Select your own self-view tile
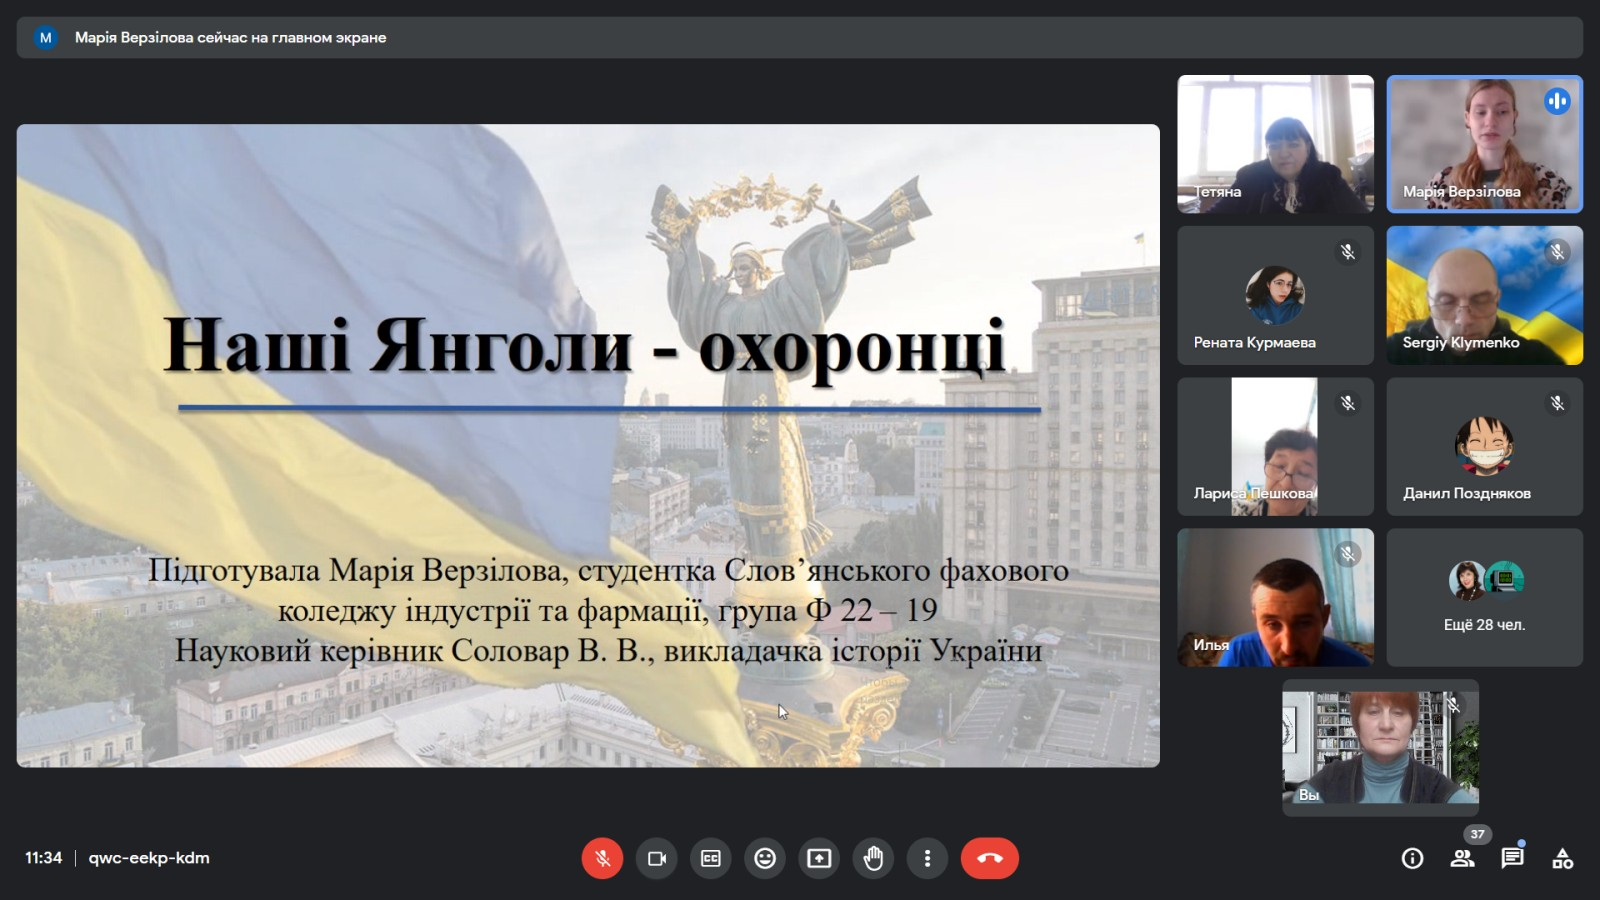 [1381, 747]
